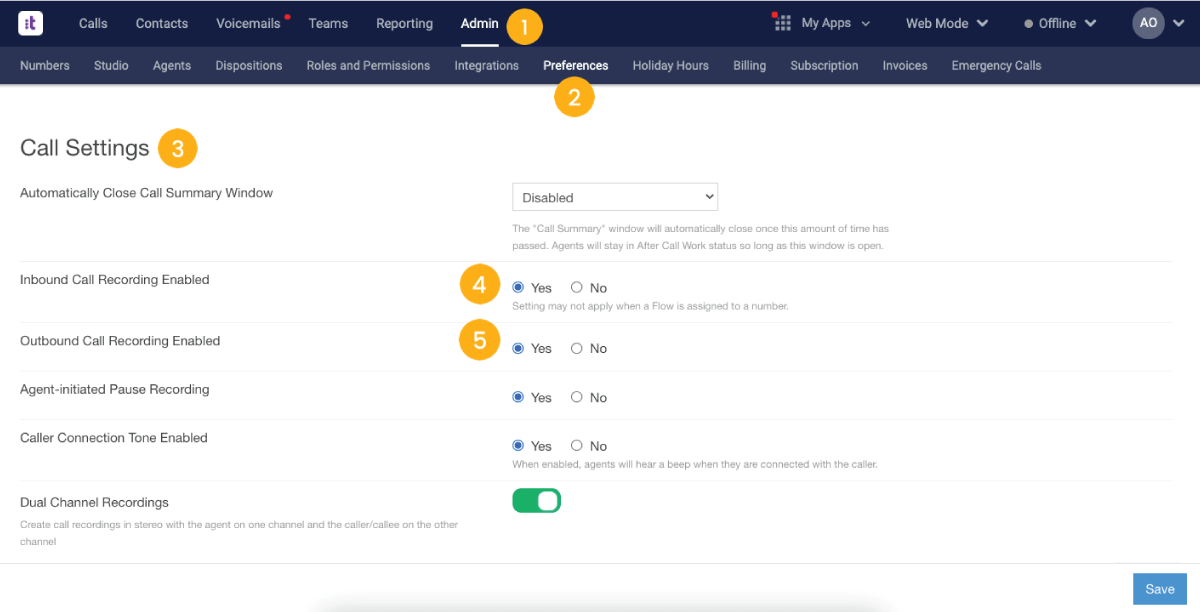Click the Call Settings heading
Viewport: 1200px width, 612px height.
[85, 148]
